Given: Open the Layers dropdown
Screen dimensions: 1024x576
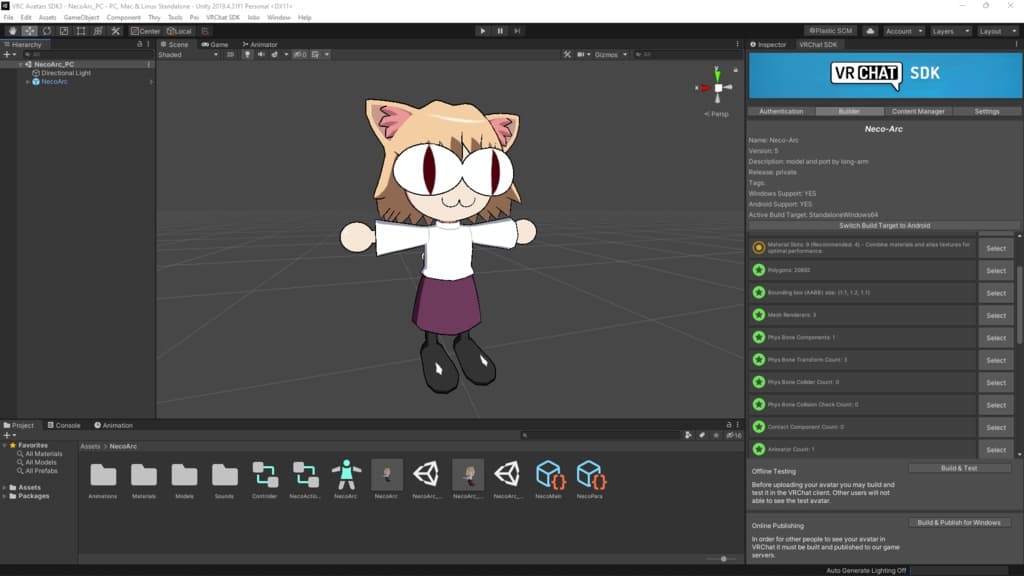Looking at the screenshot, I should coord(947,31).
